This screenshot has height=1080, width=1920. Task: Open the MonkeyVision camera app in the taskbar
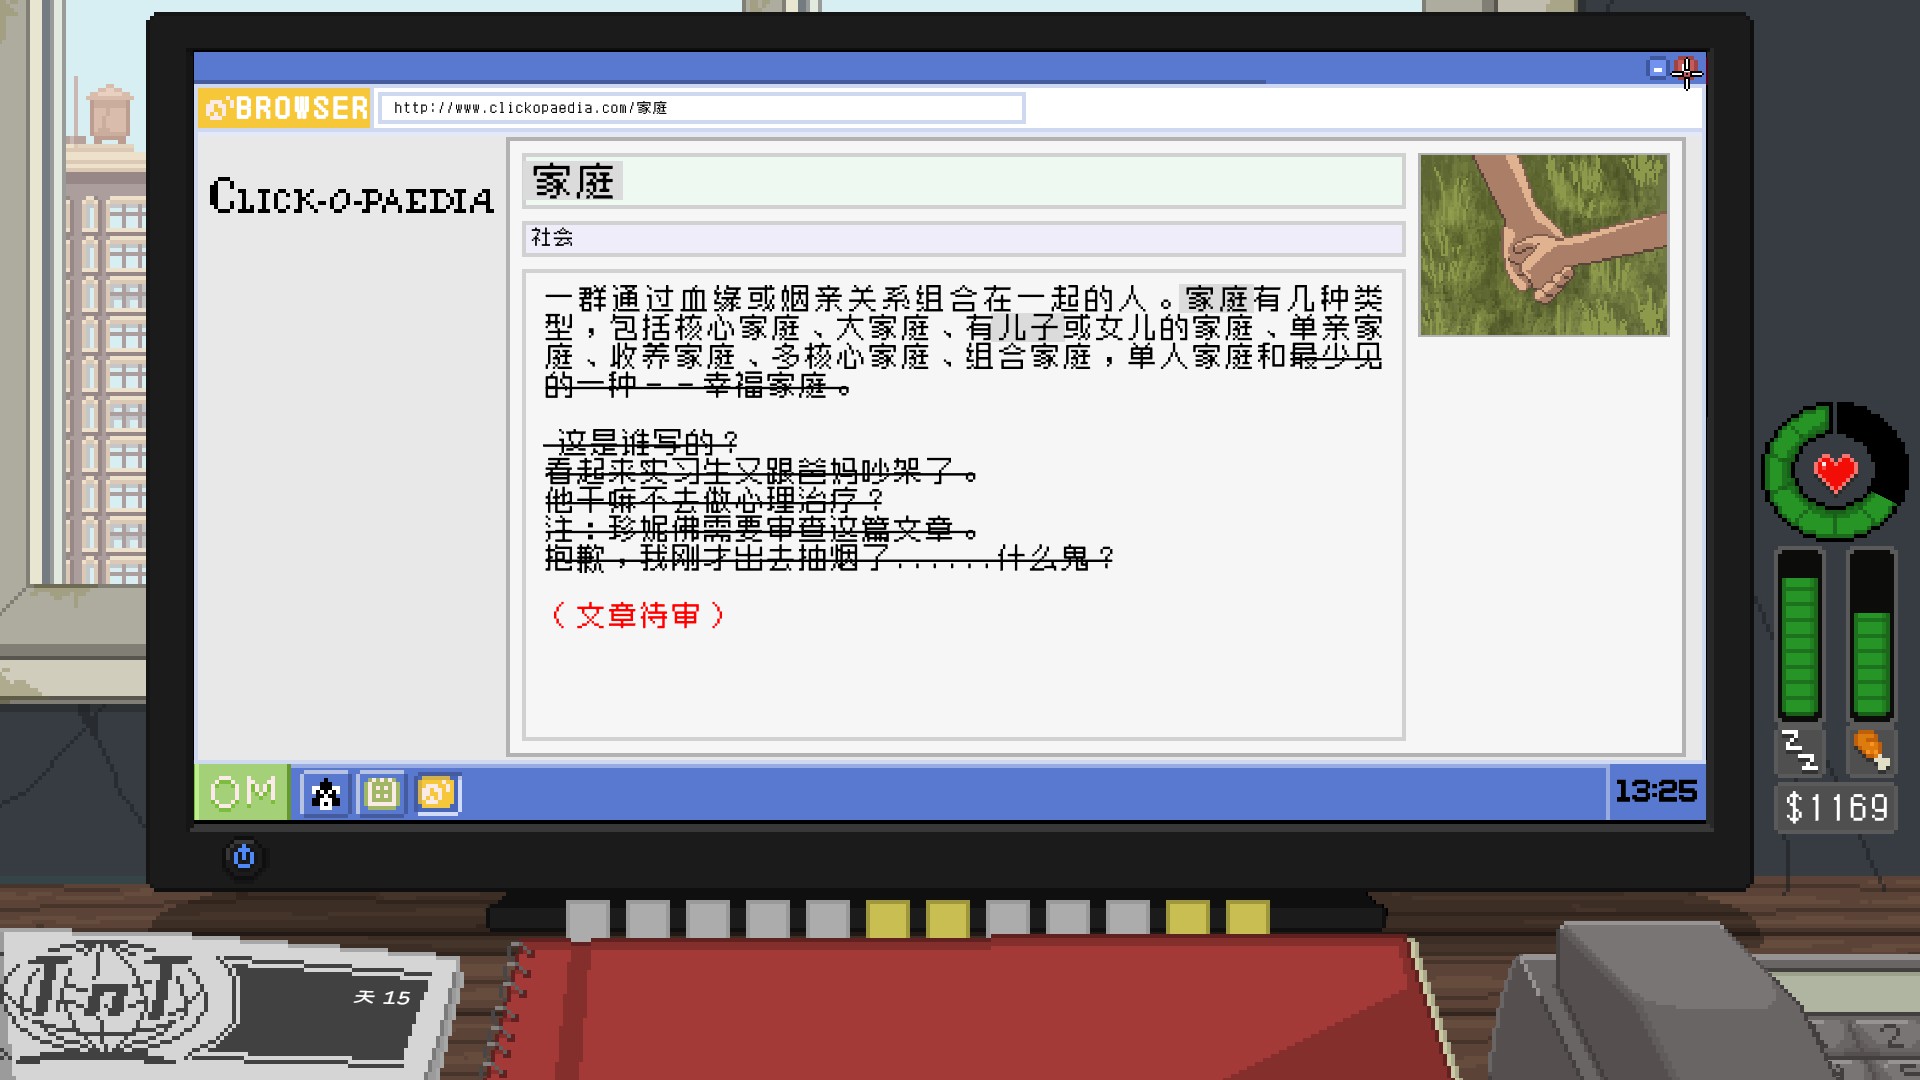(325, 794)
